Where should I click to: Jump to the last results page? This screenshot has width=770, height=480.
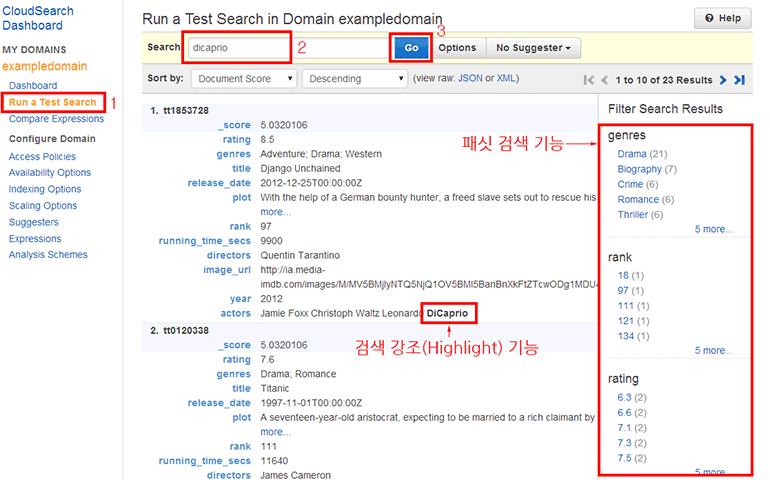tap(739, 79)
